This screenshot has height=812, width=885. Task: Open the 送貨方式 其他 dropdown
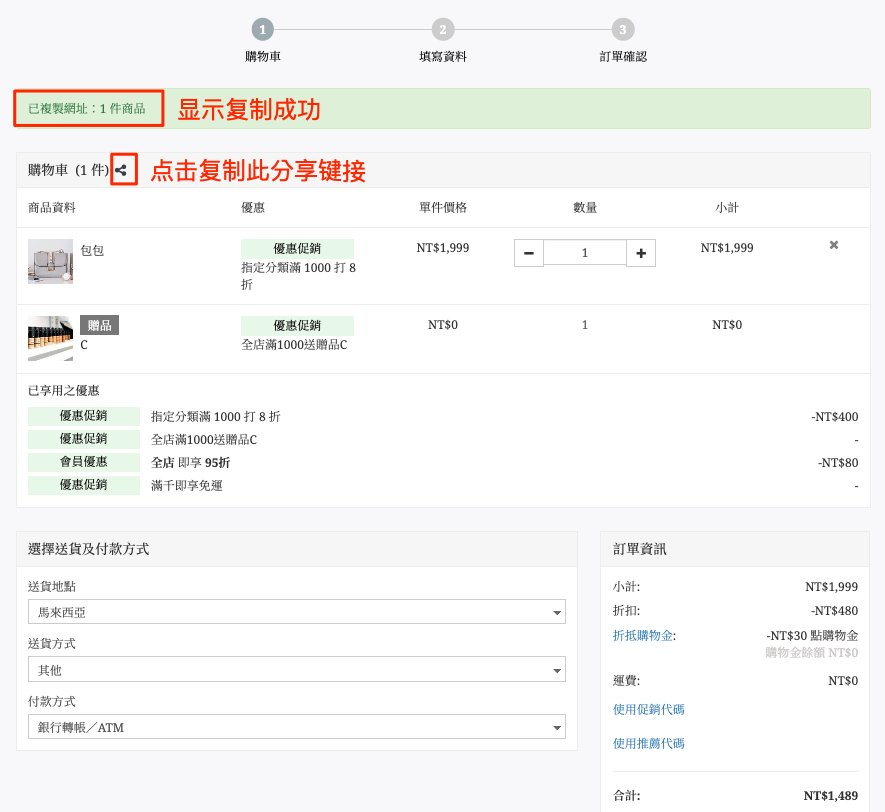(x=297, y=669)
